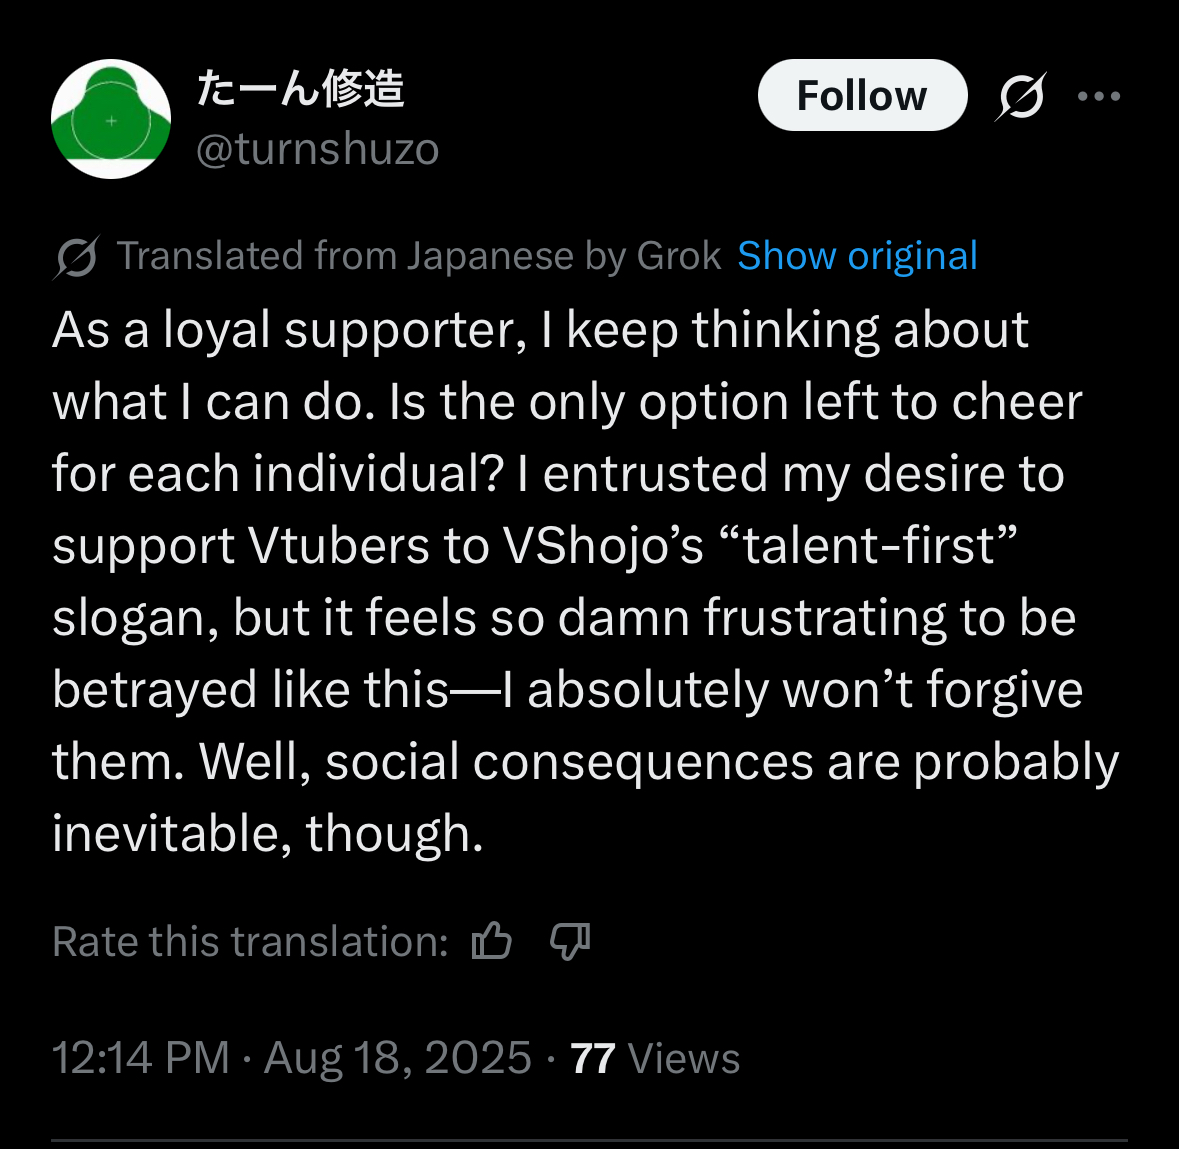Click the word Views next to 77
The height and width of the screenshot is (1149, 1179).
(683, 1059)
